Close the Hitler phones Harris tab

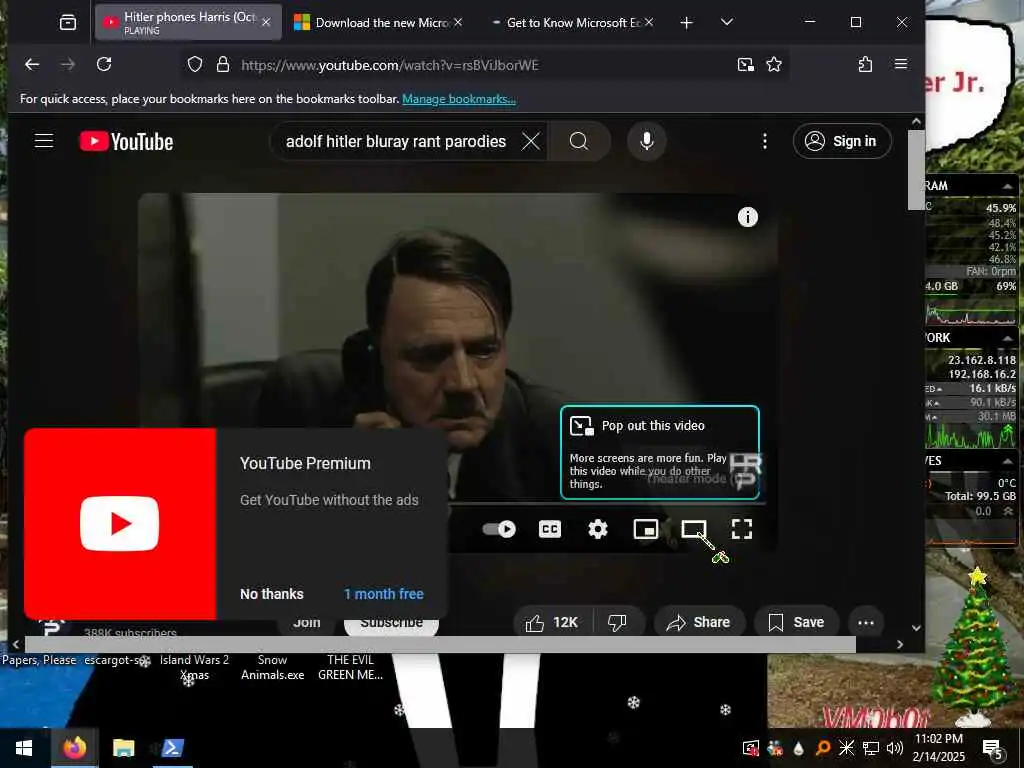click(266, 22)
